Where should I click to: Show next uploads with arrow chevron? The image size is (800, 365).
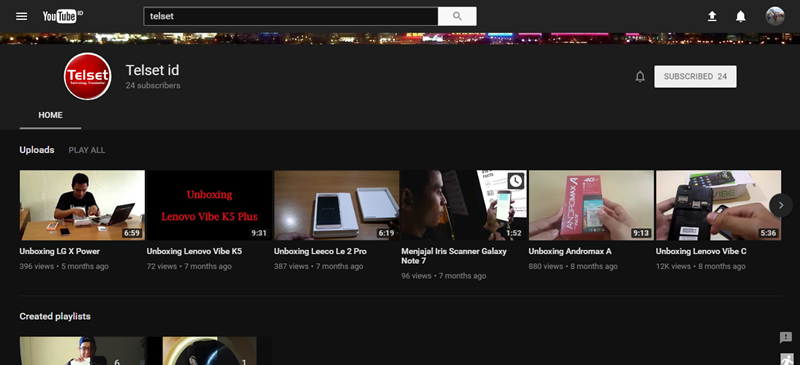pos(781,205)
